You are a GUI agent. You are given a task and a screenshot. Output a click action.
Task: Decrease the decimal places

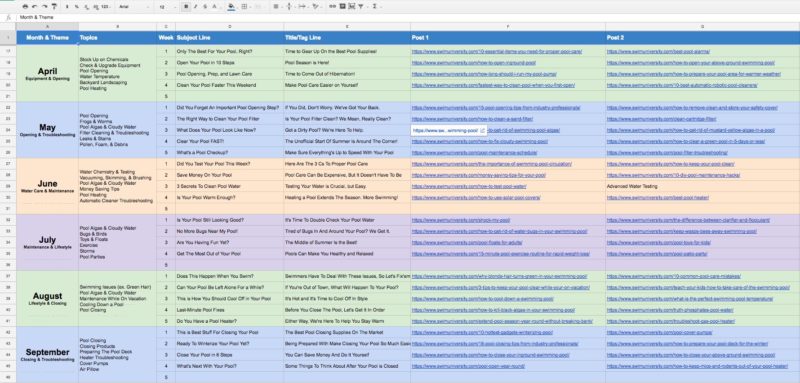[86, 7]
